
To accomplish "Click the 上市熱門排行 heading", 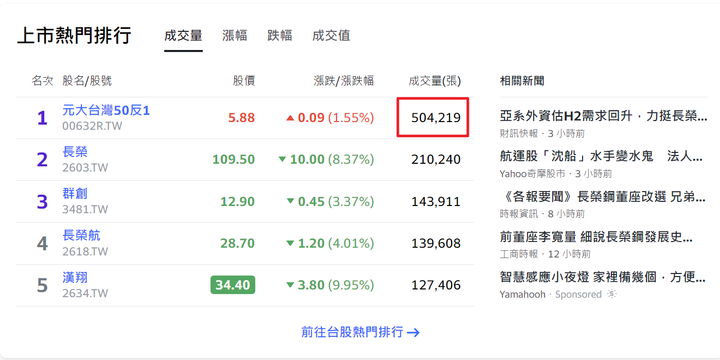I will click(x=74, y=36).
